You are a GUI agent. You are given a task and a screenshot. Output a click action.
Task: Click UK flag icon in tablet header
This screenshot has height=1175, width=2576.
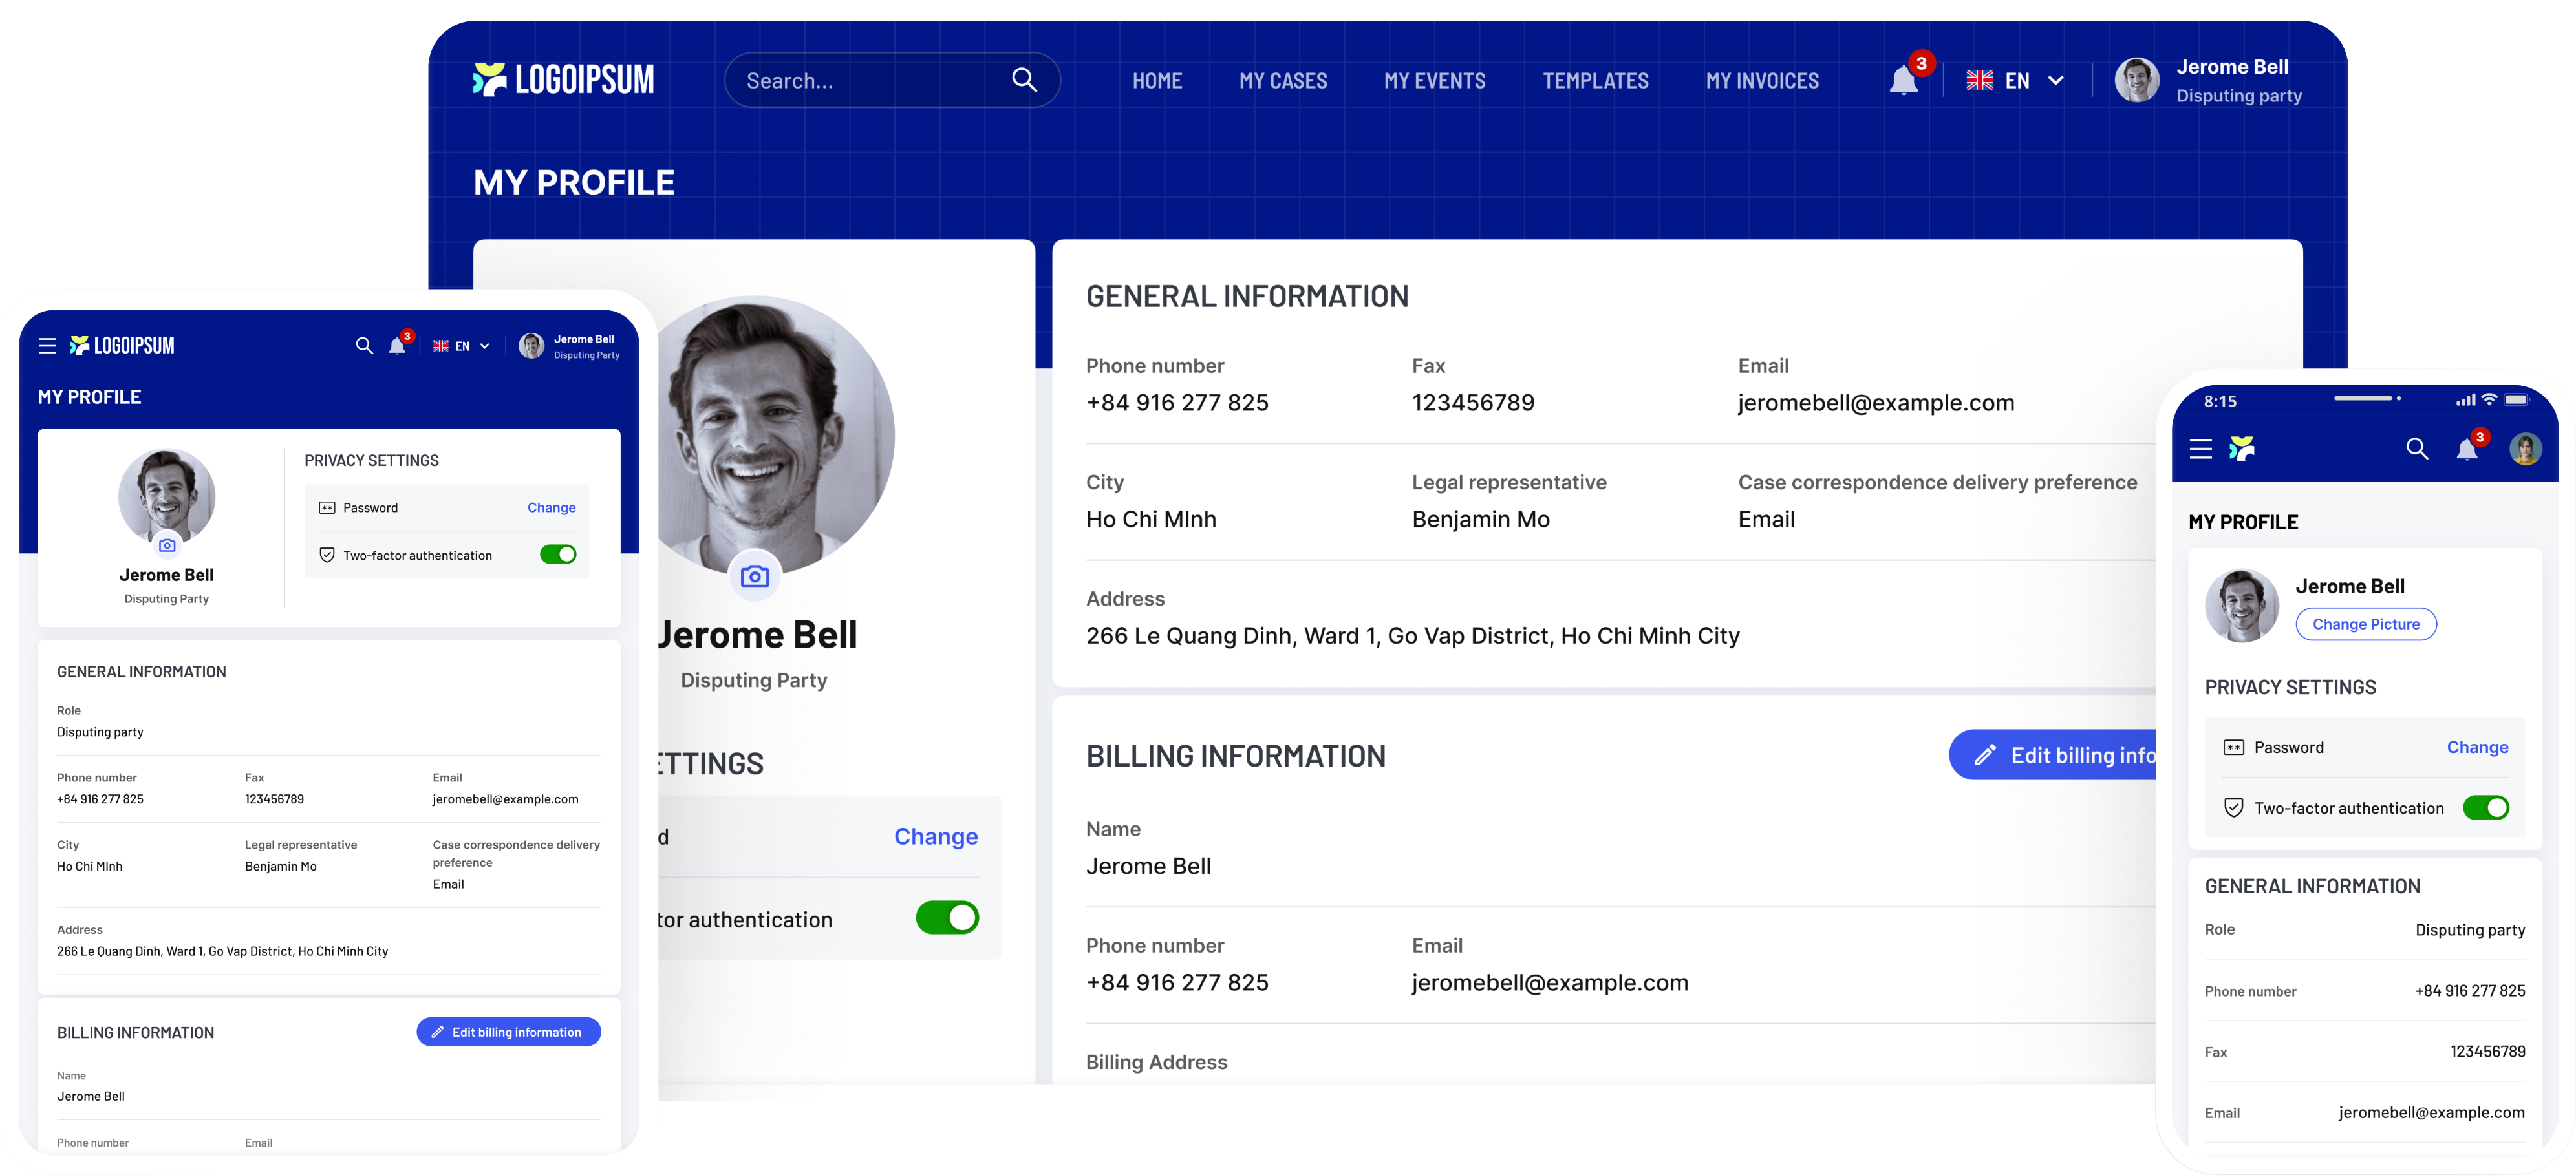coord(441,346)
